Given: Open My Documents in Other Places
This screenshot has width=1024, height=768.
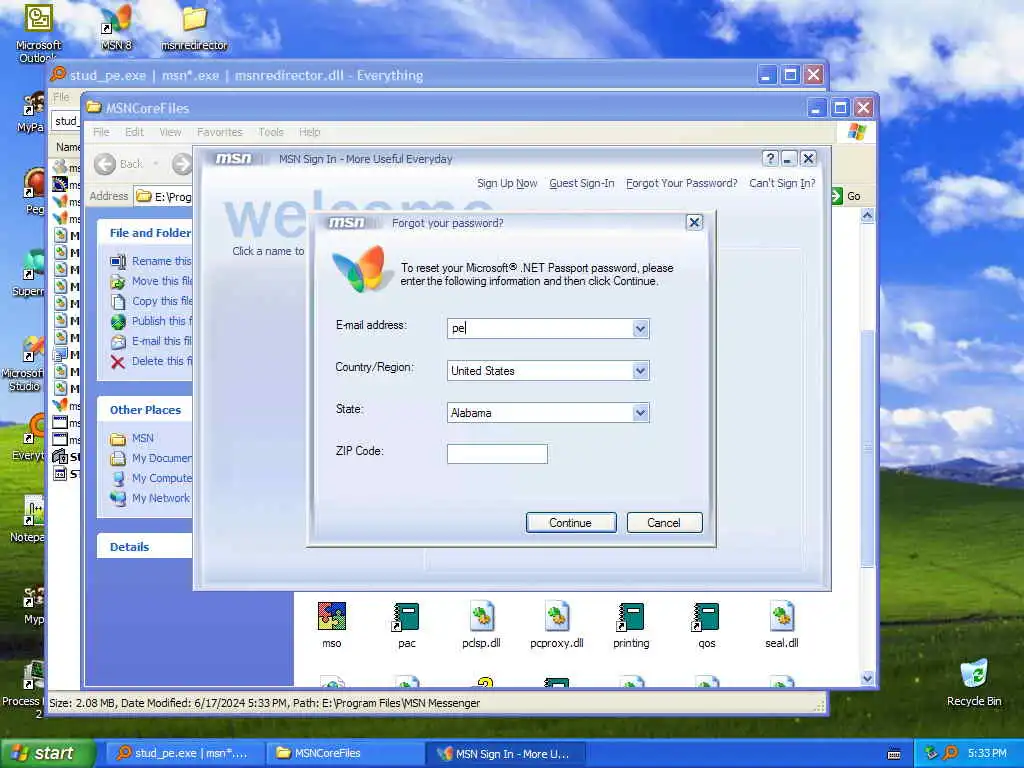Looking at the screenshot, I should pos(152,458).
